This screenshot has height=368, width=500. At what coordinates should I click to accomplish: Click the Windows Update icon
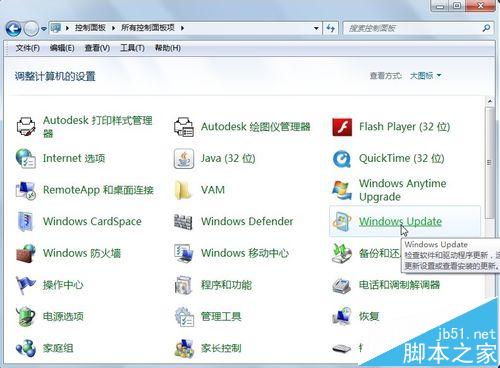(x=342, y=221)
